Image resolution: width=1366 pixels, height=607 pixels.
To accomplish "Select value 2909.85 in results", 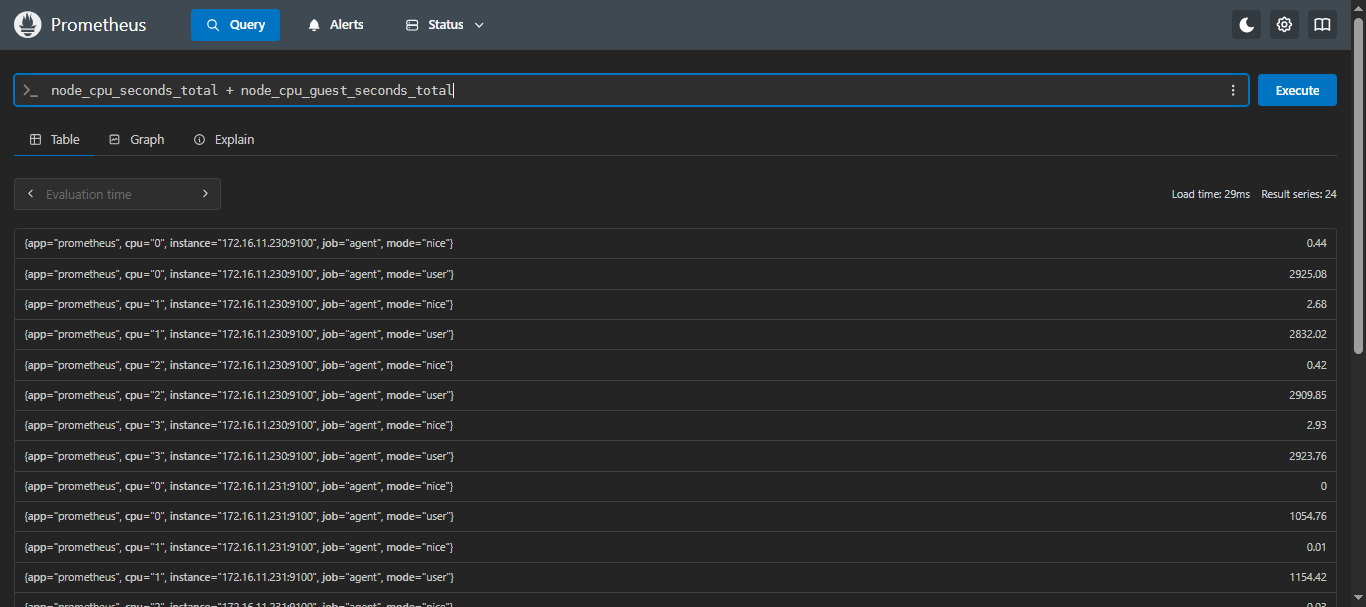I will 1308,395.
